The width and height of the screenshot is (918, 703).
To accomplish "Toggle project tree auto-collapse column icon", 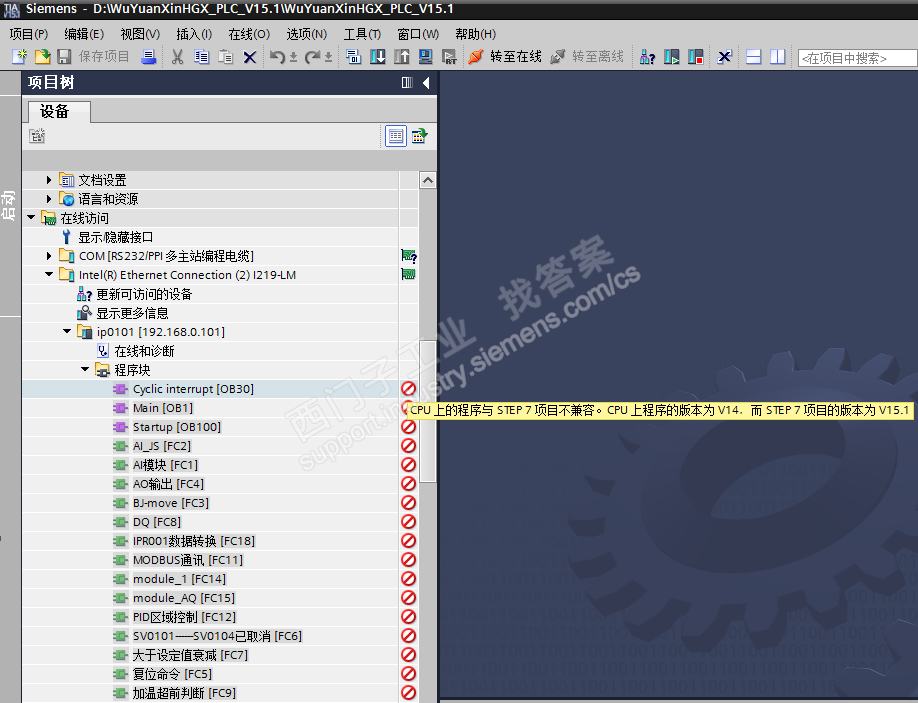I will click(407, 83).
